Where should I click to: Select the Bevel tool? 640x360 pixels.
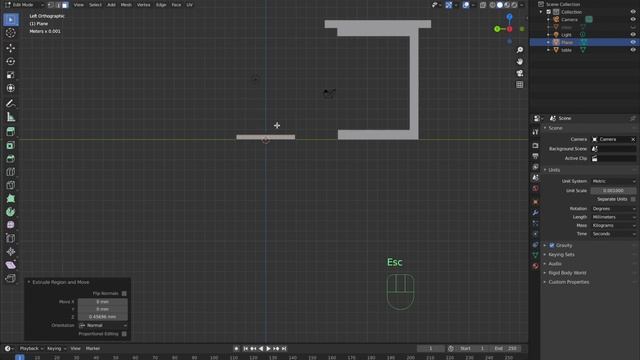[x=11, y=159]
